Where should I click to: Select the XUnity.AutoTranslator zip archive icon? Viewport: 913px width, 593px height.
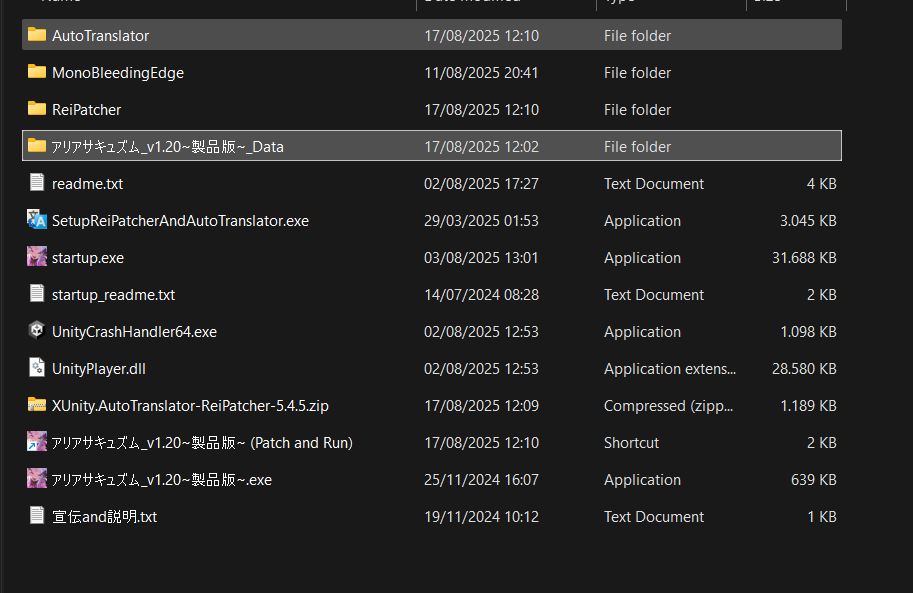tap(37, 405)
